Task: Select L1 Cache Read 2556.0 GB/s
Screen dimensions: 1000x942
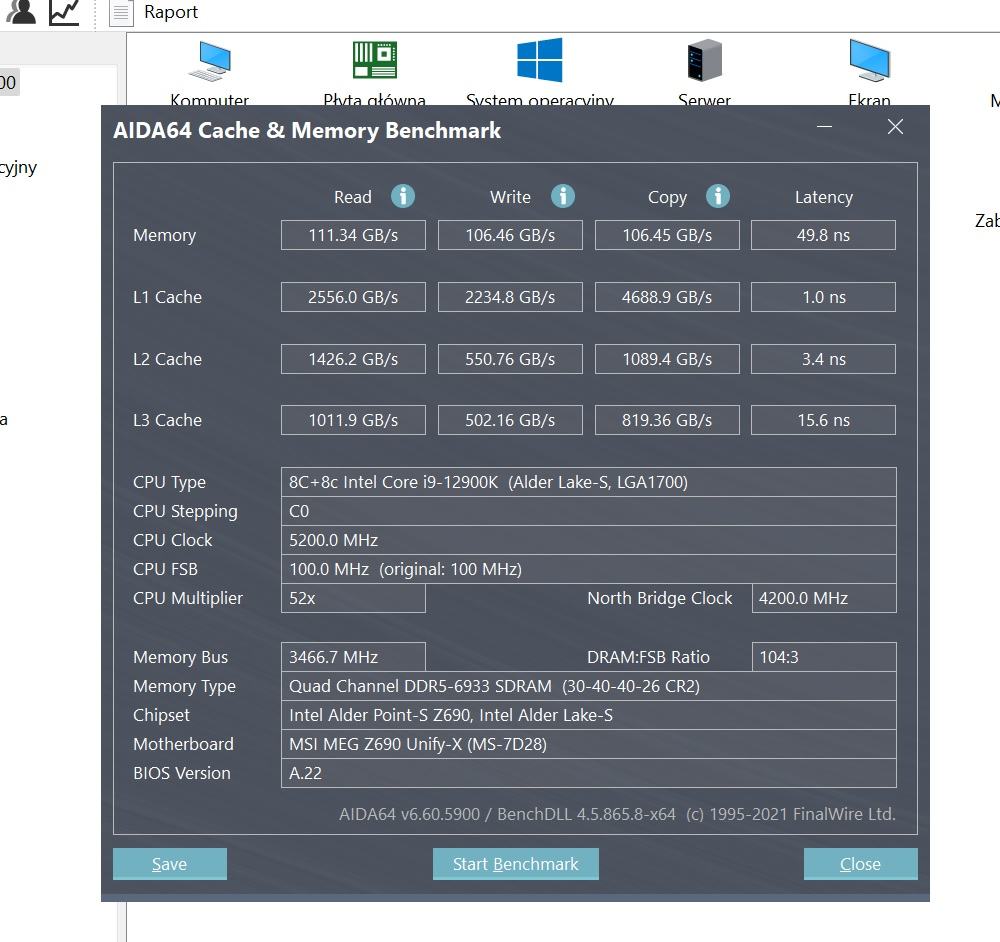Action: coord(353,297)
